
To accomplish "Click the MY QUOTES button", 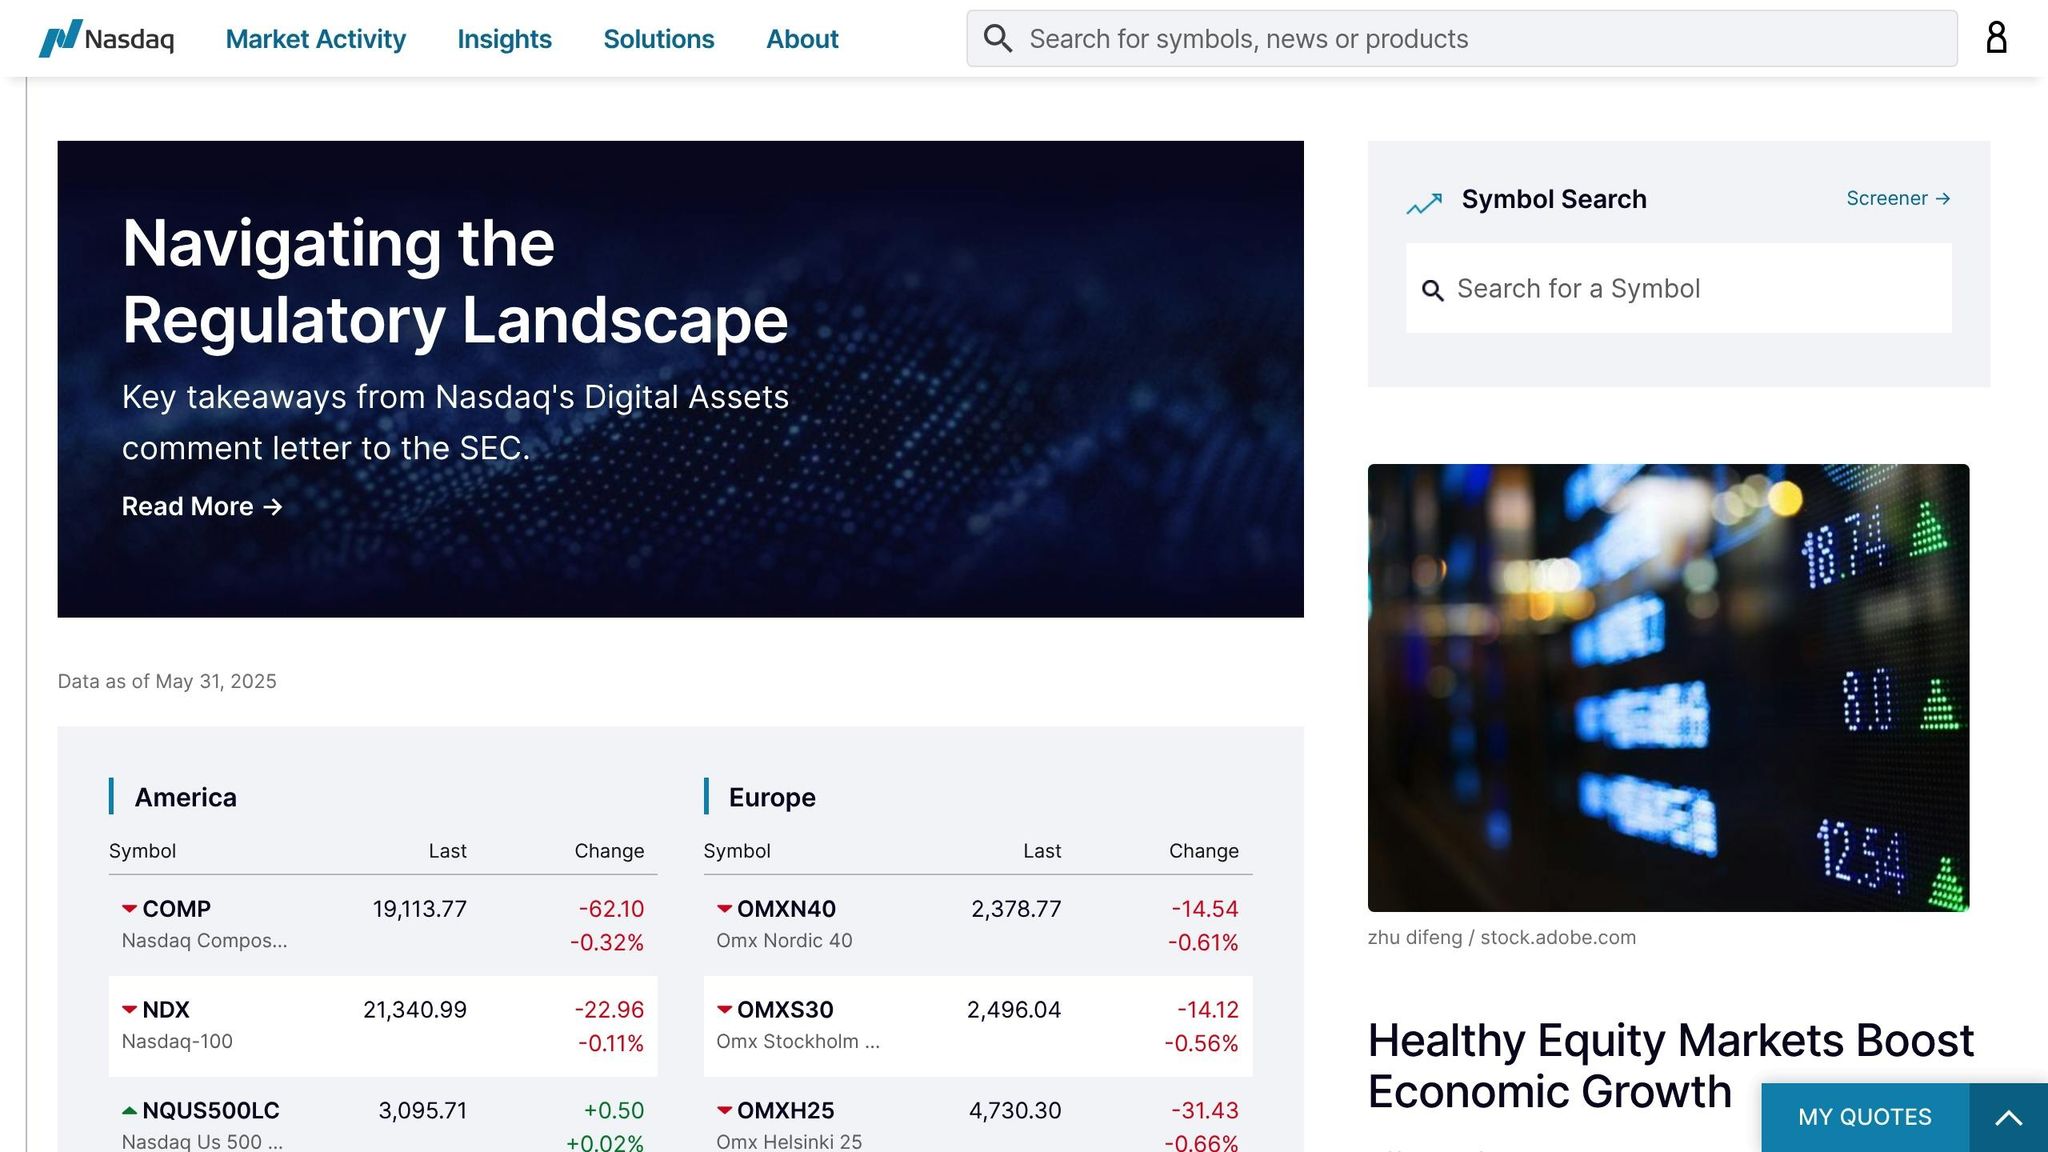I will pyautogui.click(x=1863, y=1117).
